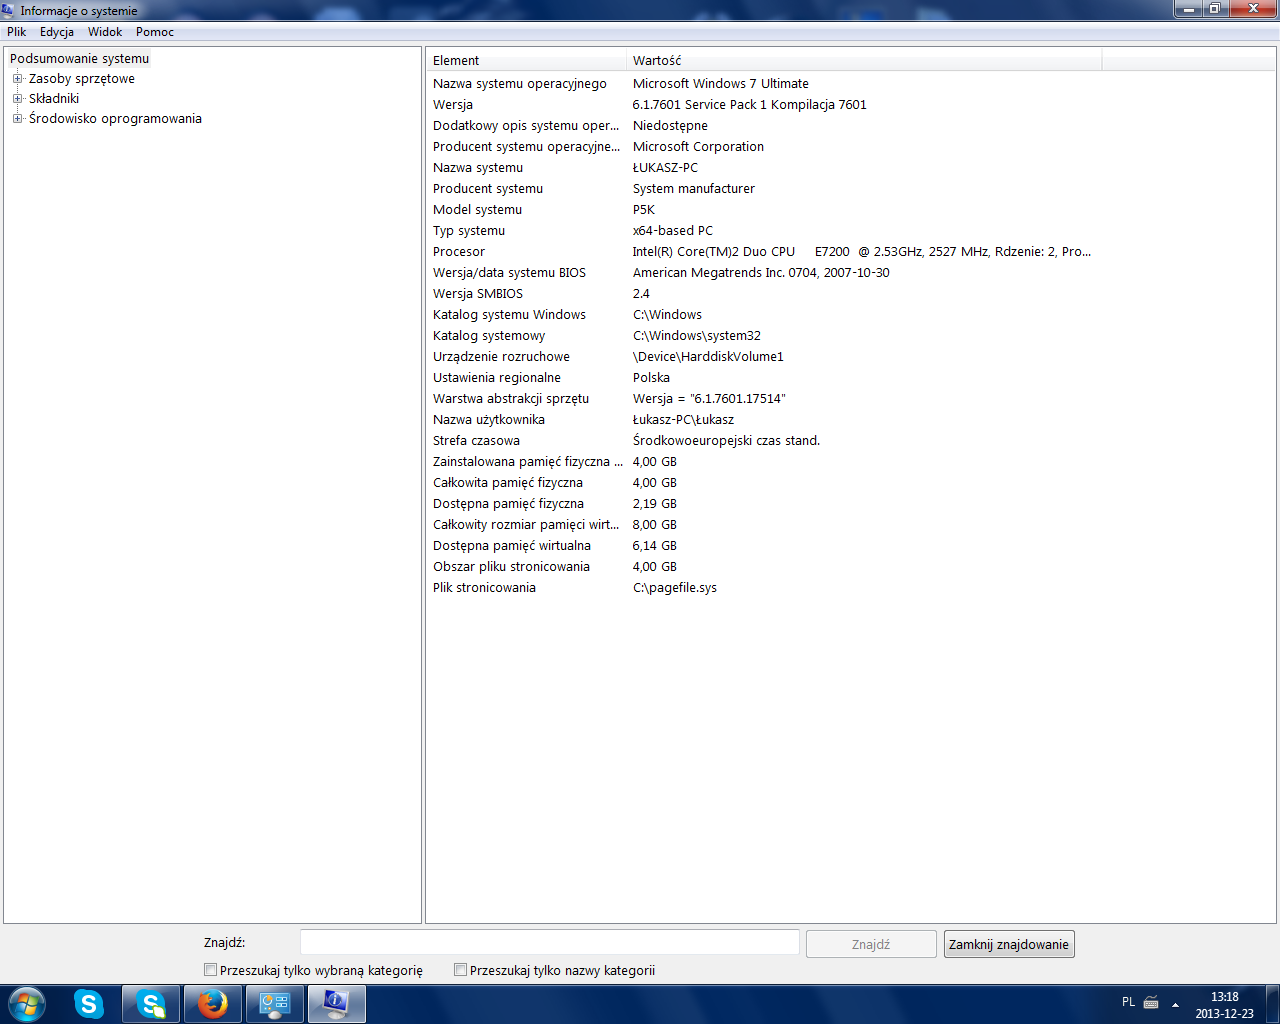Image resolution: width=1280 pixels, height=1024 pixels.
Task: Select the Składniki tree item
Action: pyautogui.click(x=54, y=98)
